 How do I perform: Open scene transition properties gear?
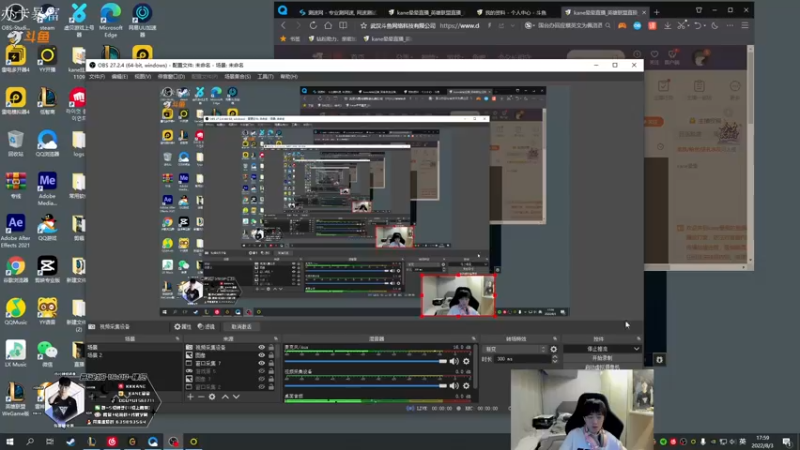click(x=554, y=349)
